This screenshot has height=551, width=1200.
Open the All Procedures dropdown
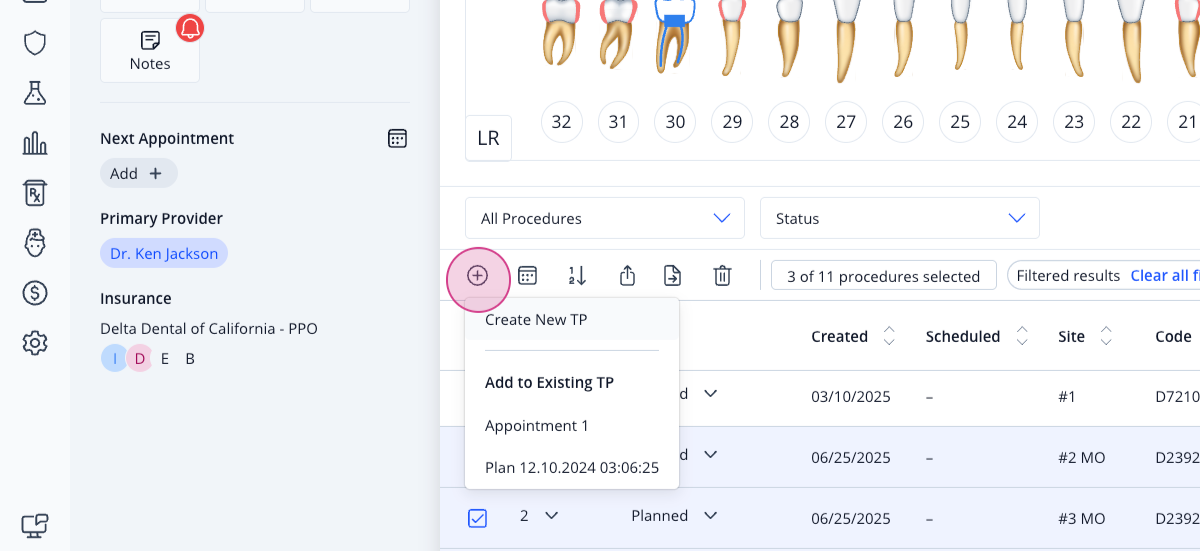(x=605, y=218)
